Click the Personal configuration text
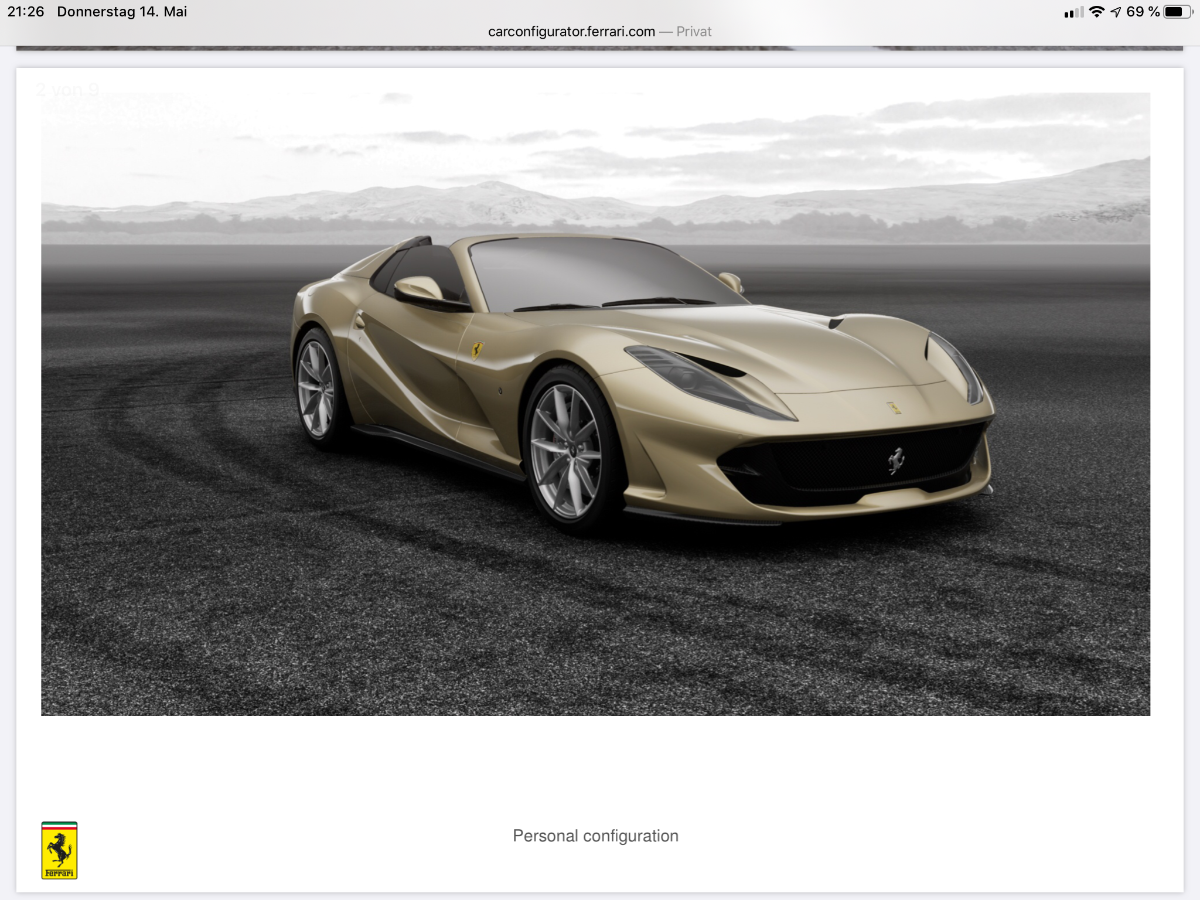Image resolution: width=1200 pixels, height=900 pixels. (595, 836)
